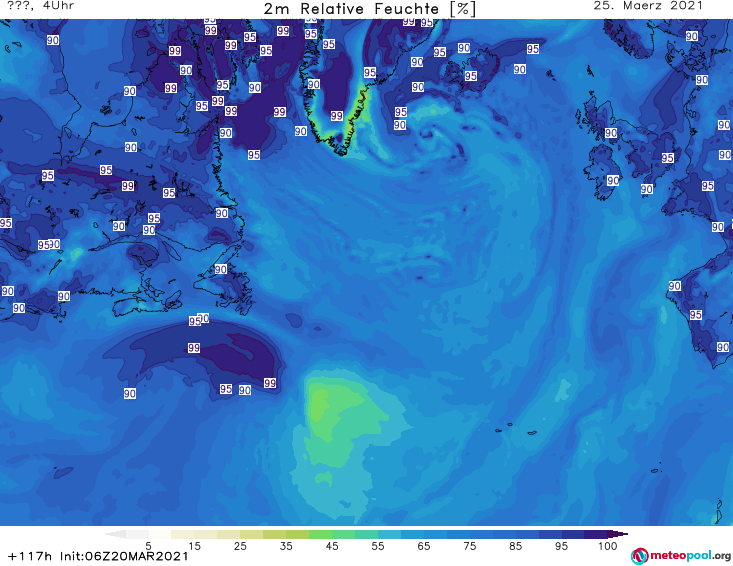Select the '+117h Init:06Z20MAR2021' forecast text

(99, 556)
